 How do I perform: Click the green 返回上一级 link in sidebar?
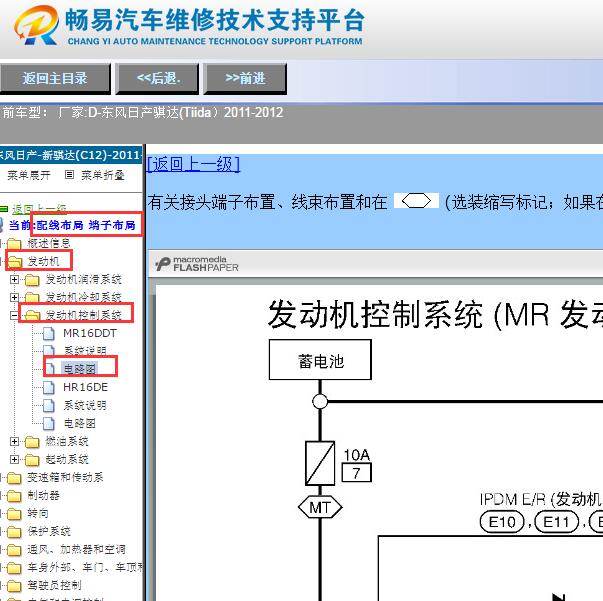click(39, 209)
